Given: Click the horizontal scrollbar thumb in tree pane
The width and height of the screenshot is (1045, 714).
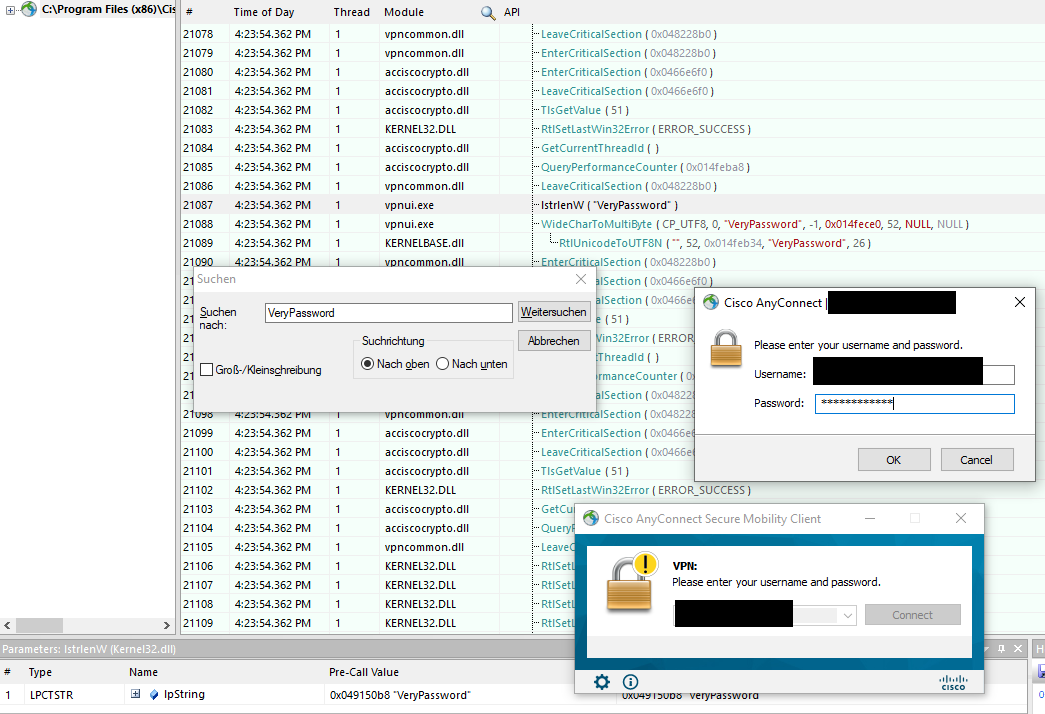Looking at the screenshot, I should (39, 625).
